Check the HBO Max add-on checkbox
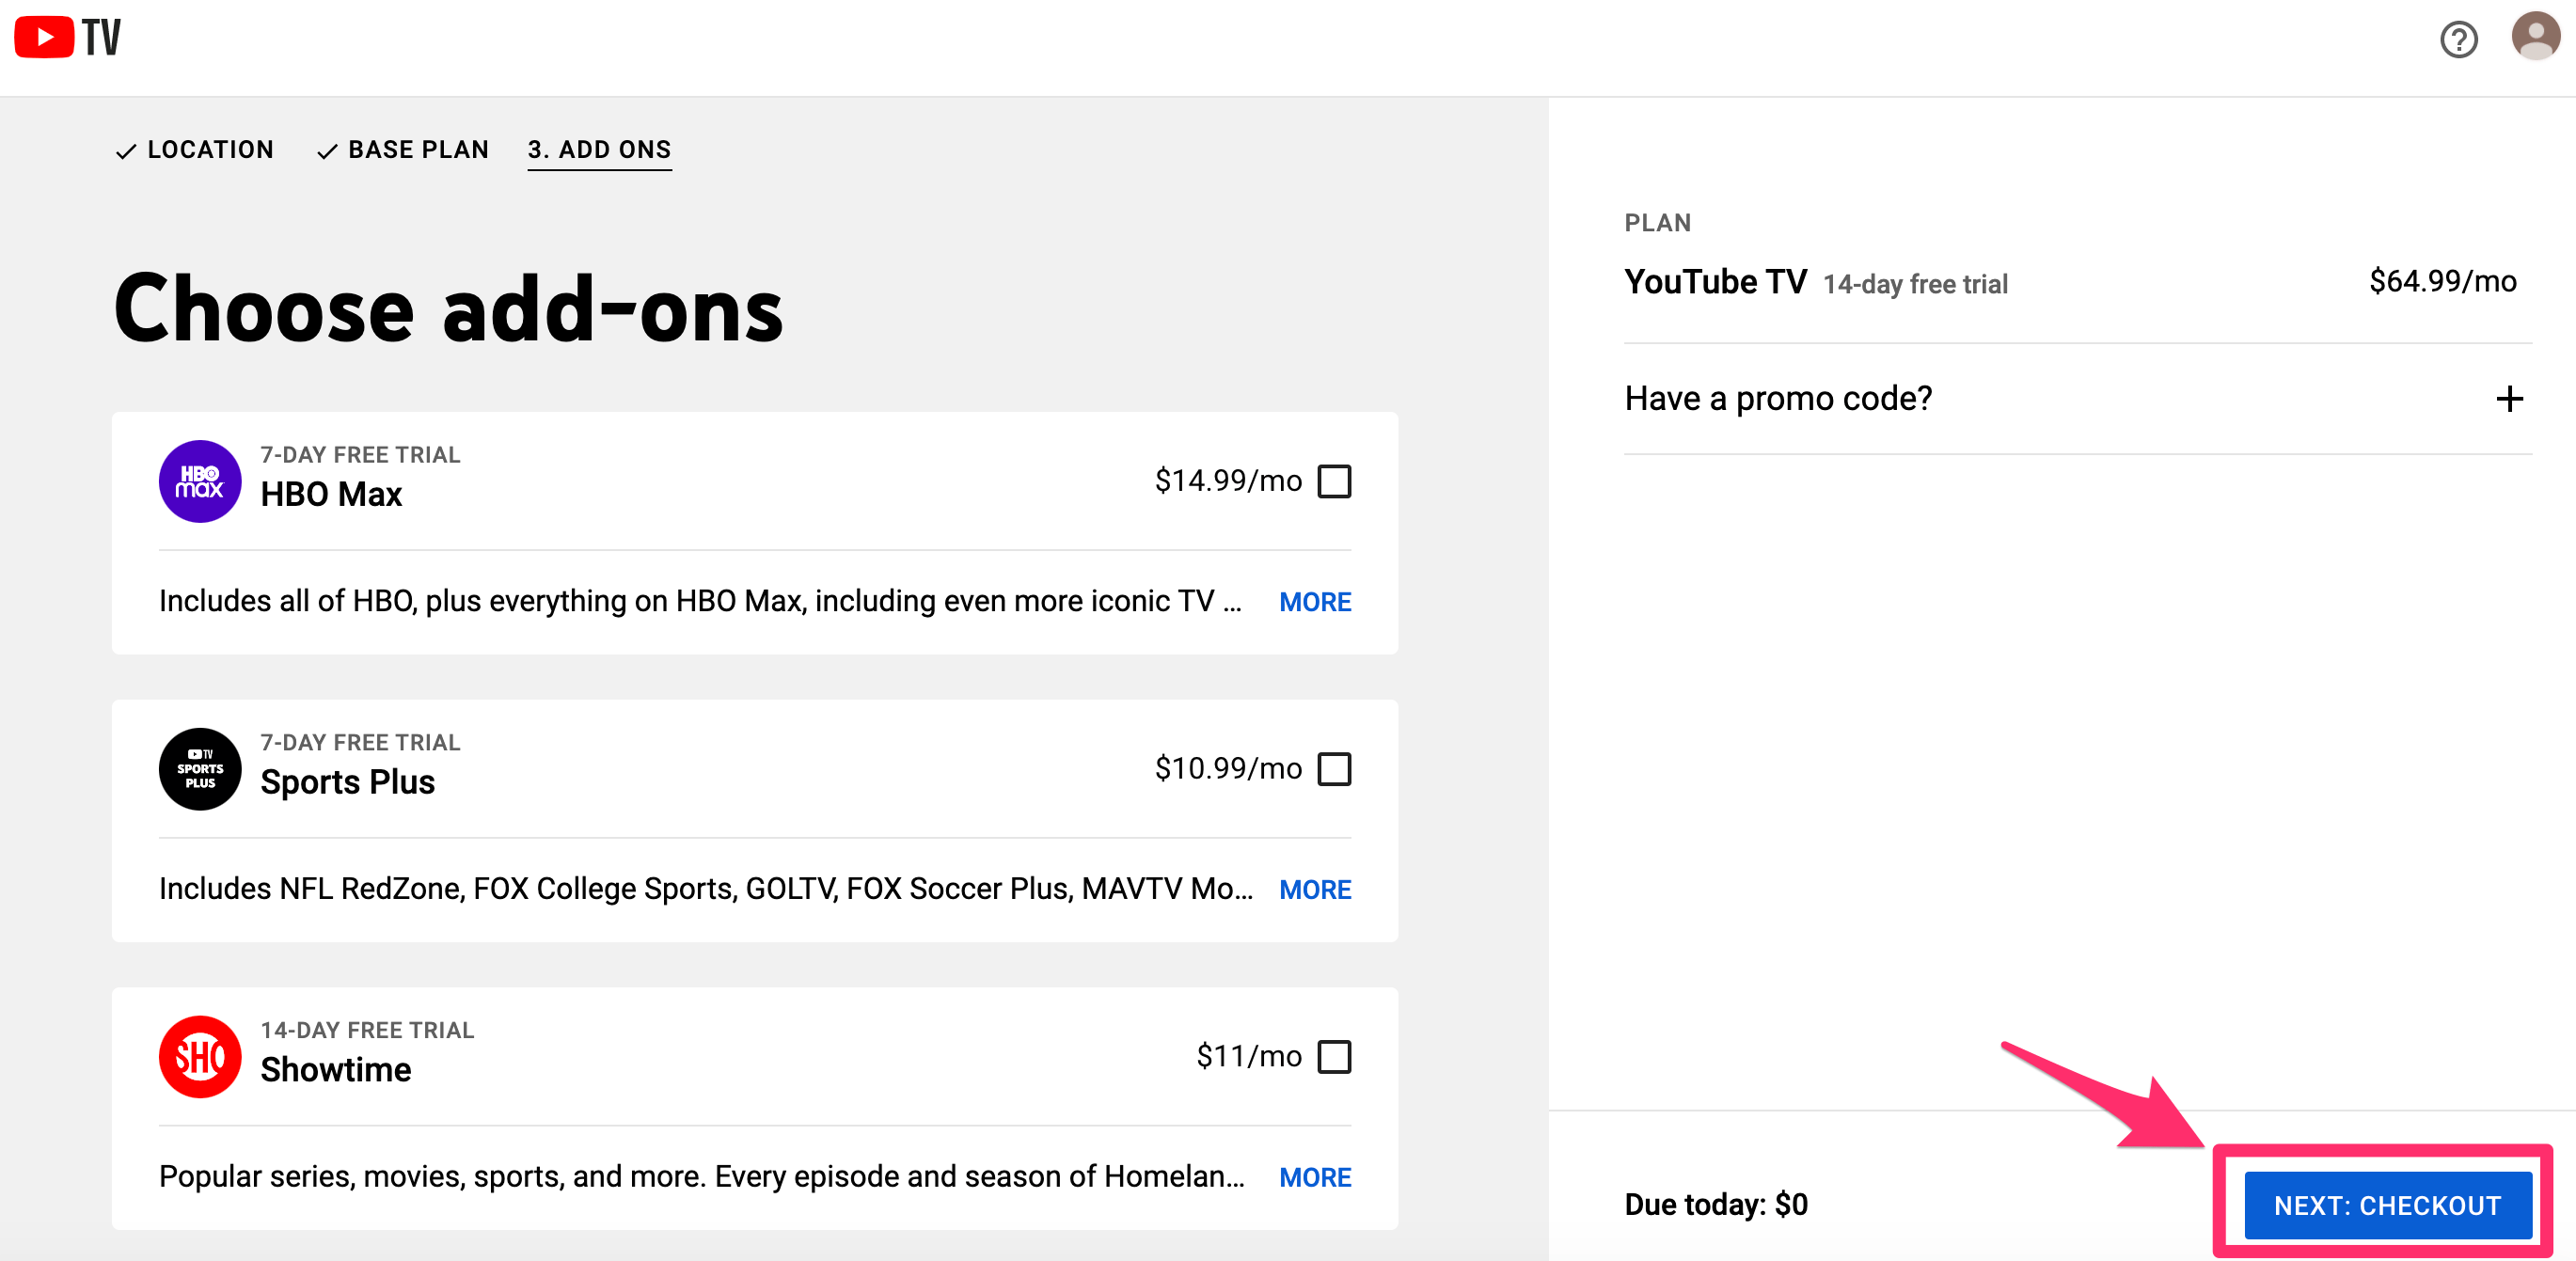The image size is (2576, 1261). tap(1334, 481)
